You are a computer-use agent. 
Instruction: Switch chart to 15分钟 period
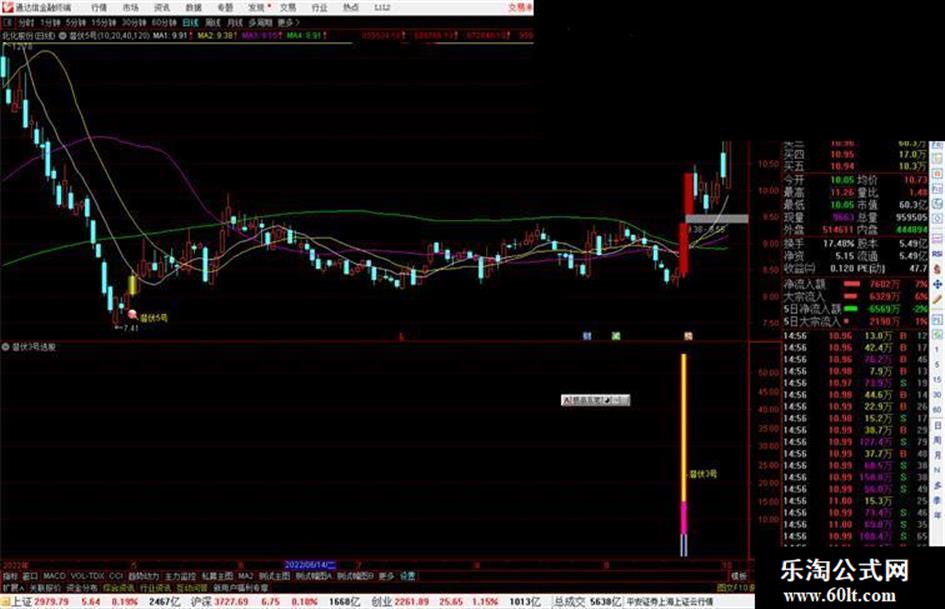click(104, 23)
